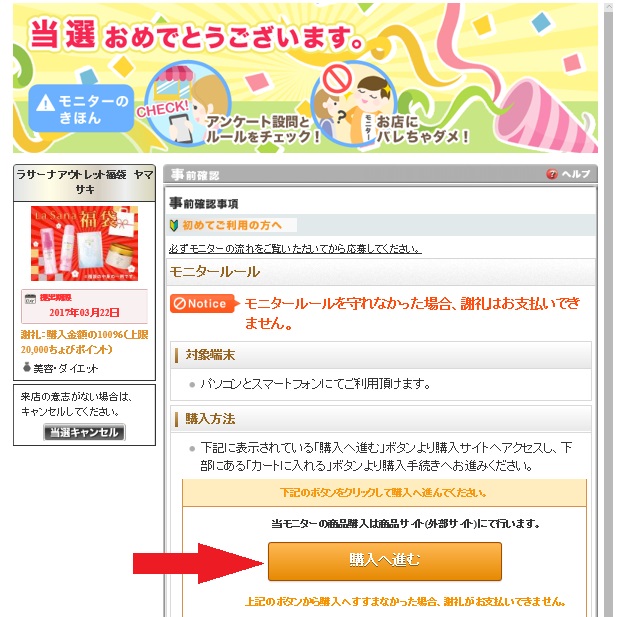Click the ラサーナアウトレット福袋 title header
The height and width of the screenshot is (617, 627).
[x=84, y=182]
